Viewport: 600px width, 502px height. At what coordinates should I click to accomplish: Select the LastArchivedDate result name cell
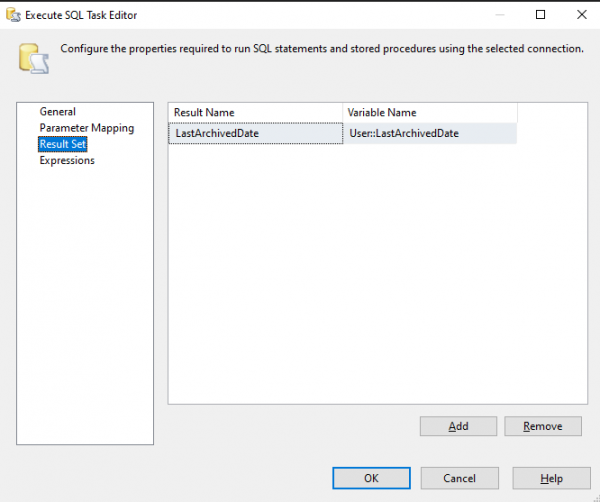point(256,133)
